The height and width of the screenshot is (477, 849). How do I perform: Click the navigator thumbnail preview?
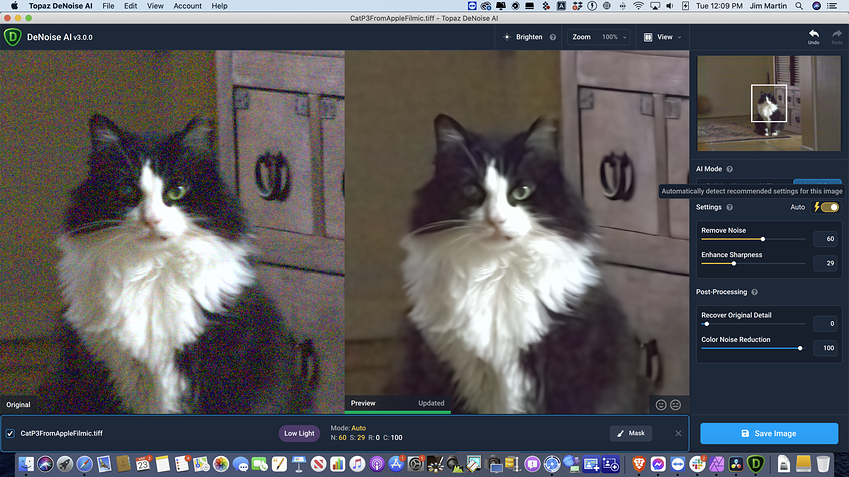coord(769,103)
